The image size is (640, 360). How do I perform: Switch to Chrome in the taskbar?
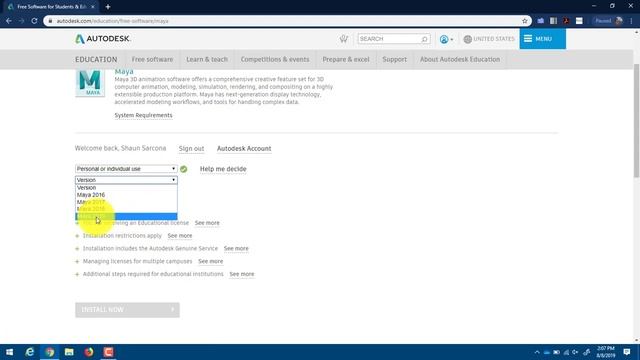pos(49,352)
